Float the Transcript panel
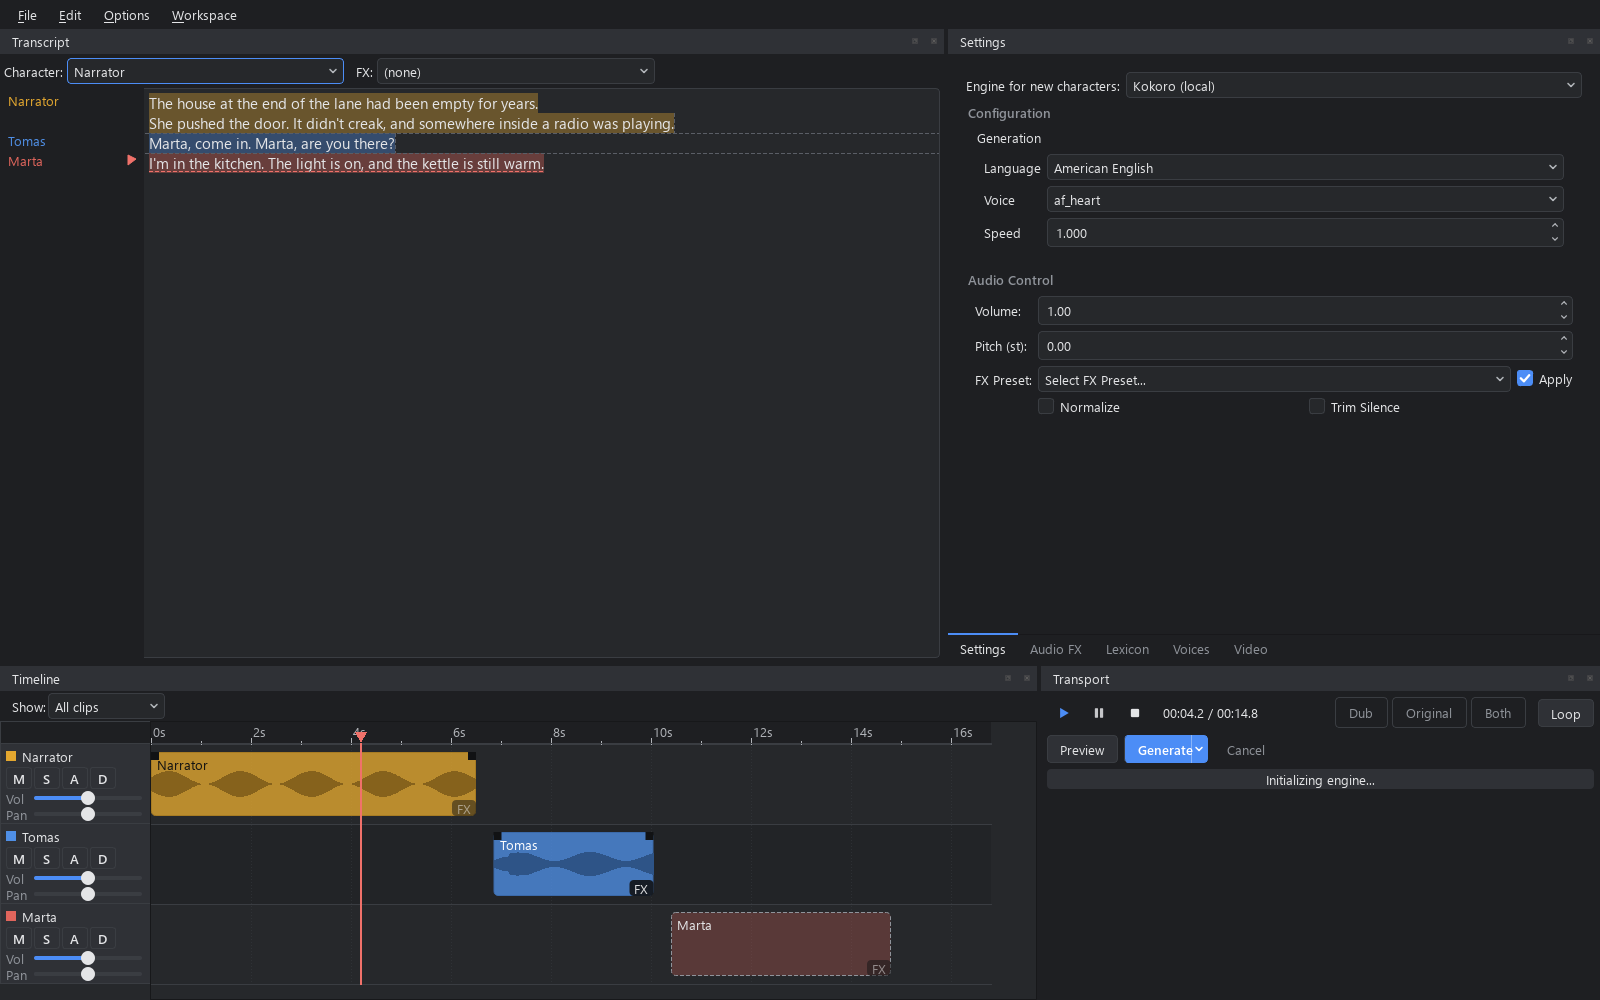 coord(915,41)
